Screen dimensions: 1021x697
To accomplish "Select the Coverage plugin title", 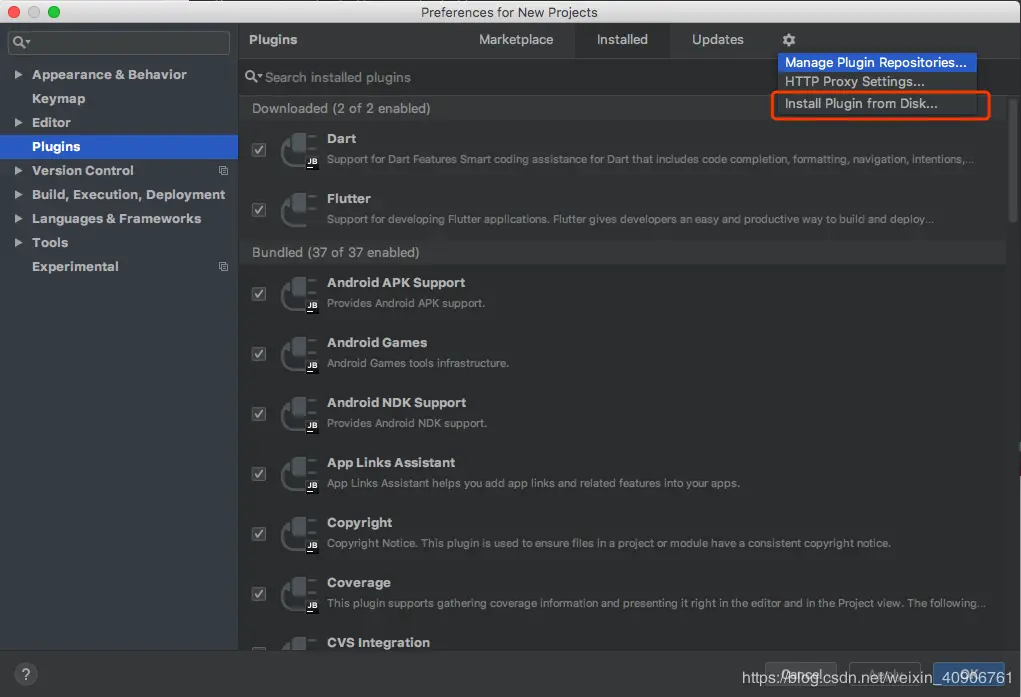I will pos(358,583).
